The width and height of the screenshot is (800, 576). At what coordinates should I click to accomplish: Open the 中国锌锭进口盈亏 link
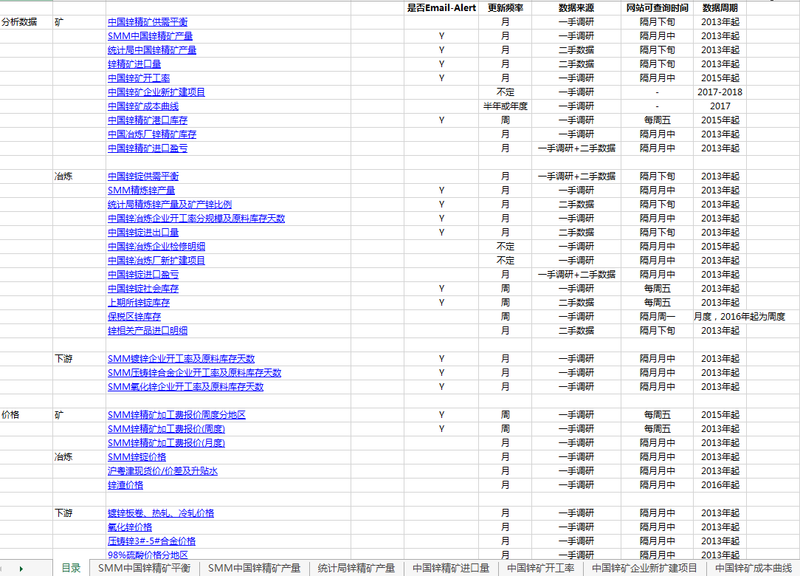pos(143,274)
